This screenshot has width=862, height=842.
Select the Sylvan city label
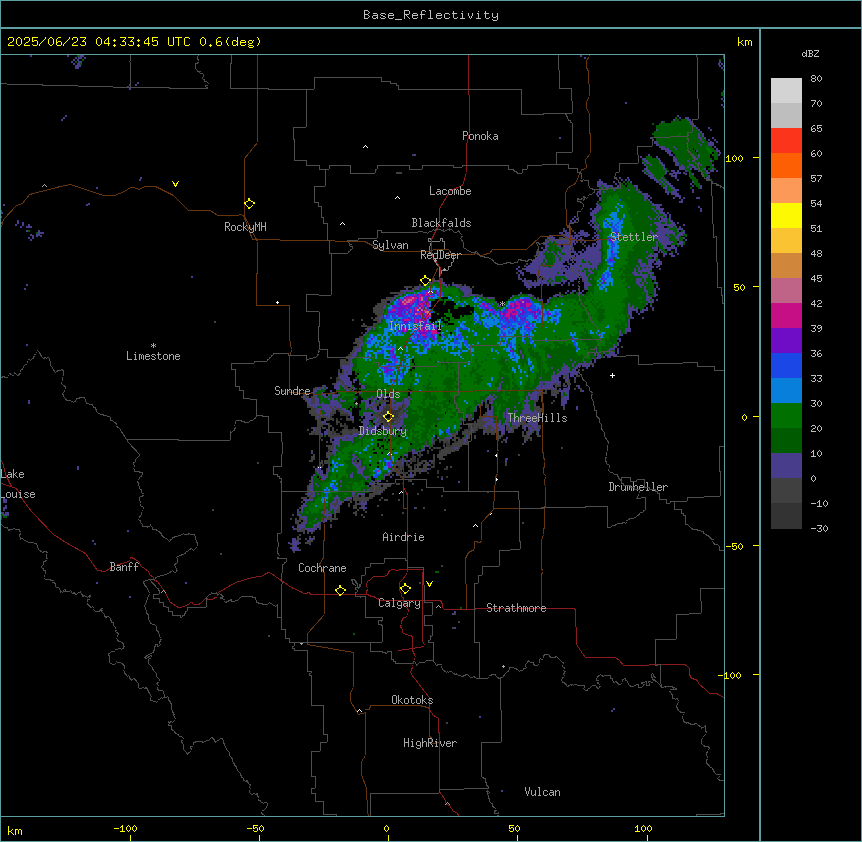pos(390,245)
